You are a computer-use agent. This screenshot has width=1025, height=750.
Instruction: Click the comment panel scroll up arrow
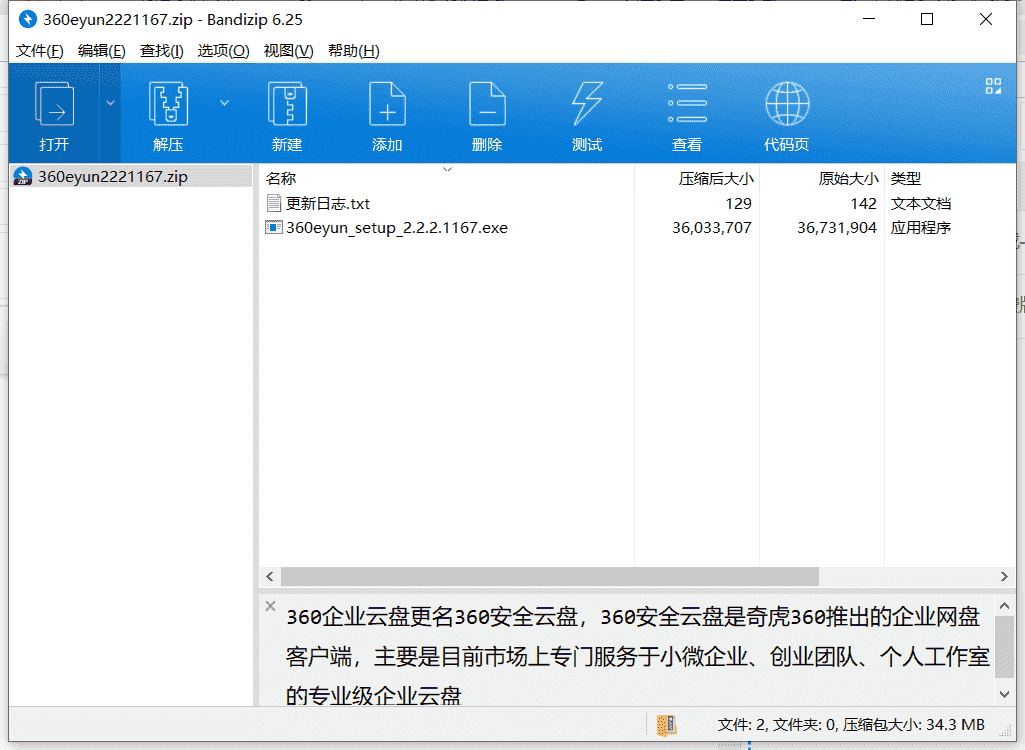point(1005,606)
